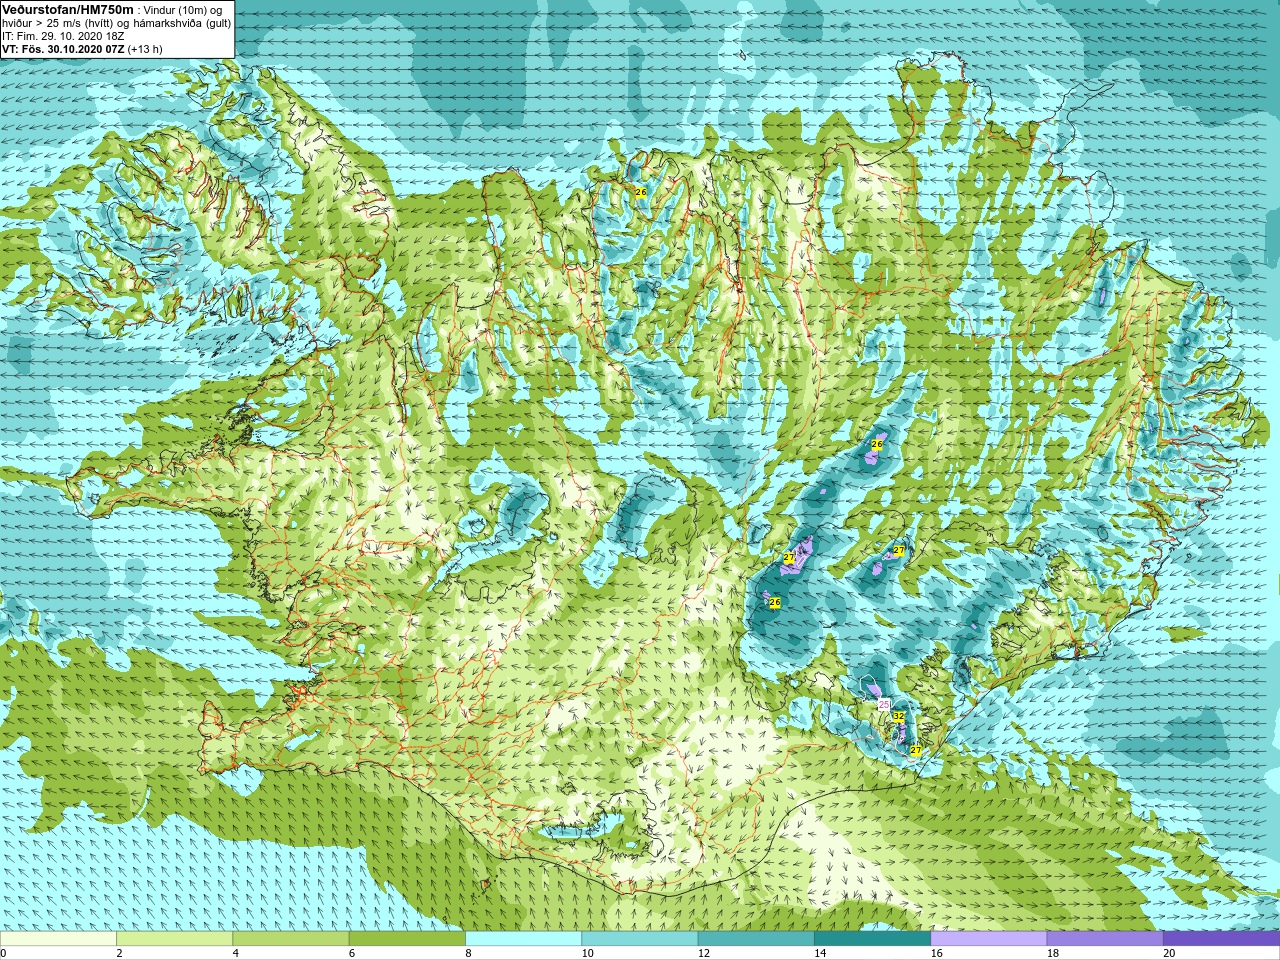The width and height of the screenshot is (1280, 960).
Task: Click the scale label 14
Action: [820, 953]
